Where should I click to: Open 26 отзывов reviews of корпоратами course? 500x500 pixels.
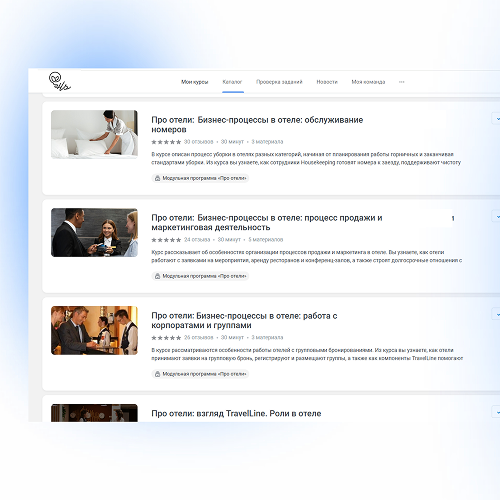pos(199,338)
